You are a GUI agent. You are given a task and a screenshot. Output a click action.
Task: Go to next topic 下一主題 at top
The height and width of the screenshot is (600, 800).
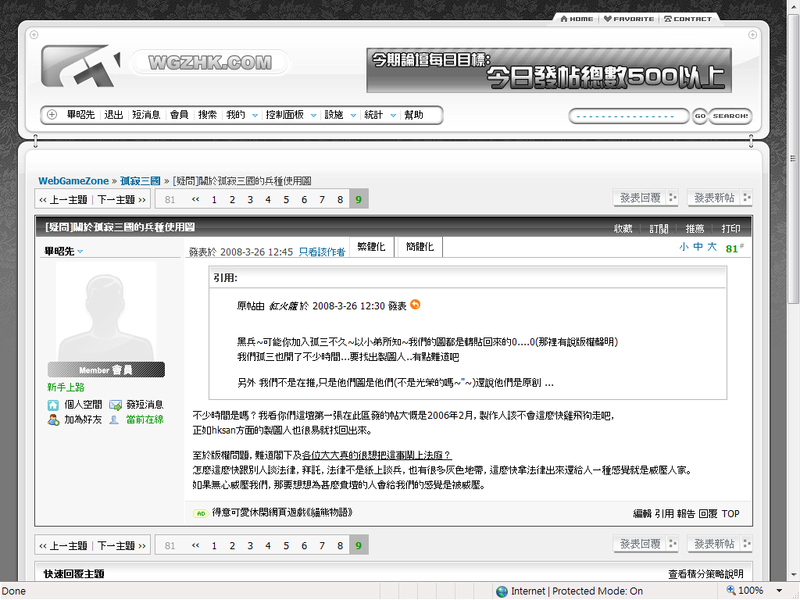tap(121, 199)
